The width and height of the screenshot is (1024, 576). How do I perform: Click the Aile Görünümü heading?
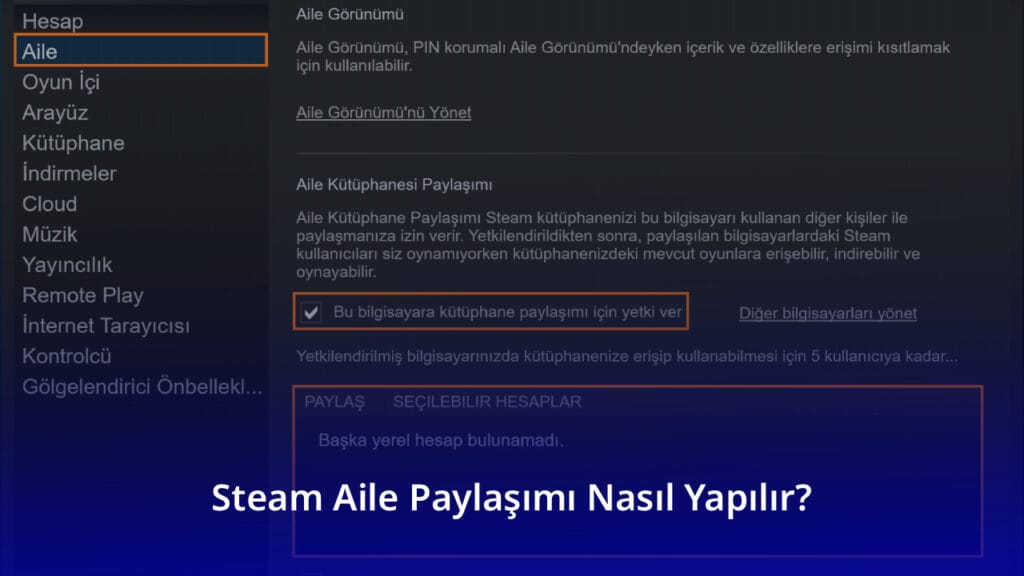[349, 14]
